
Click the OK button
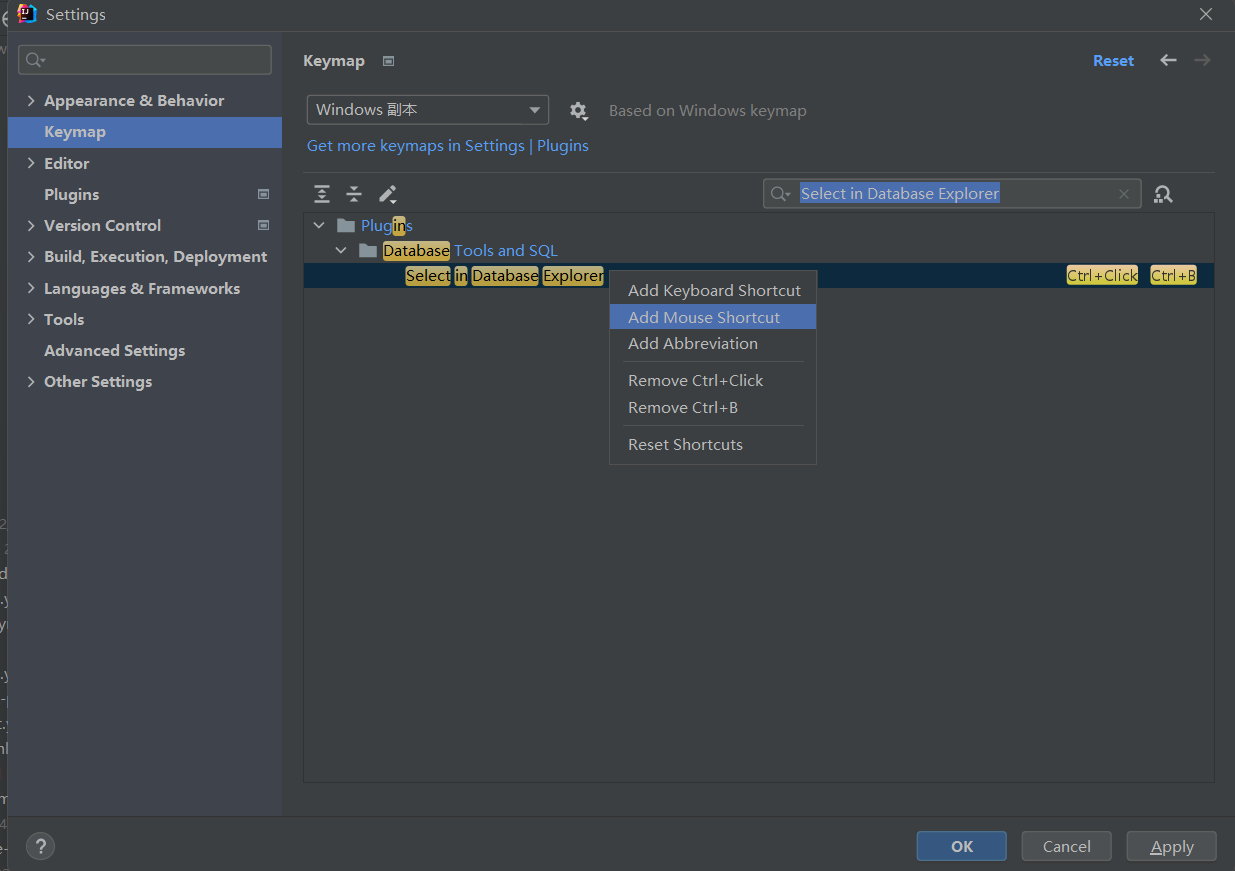coord(961,845)
